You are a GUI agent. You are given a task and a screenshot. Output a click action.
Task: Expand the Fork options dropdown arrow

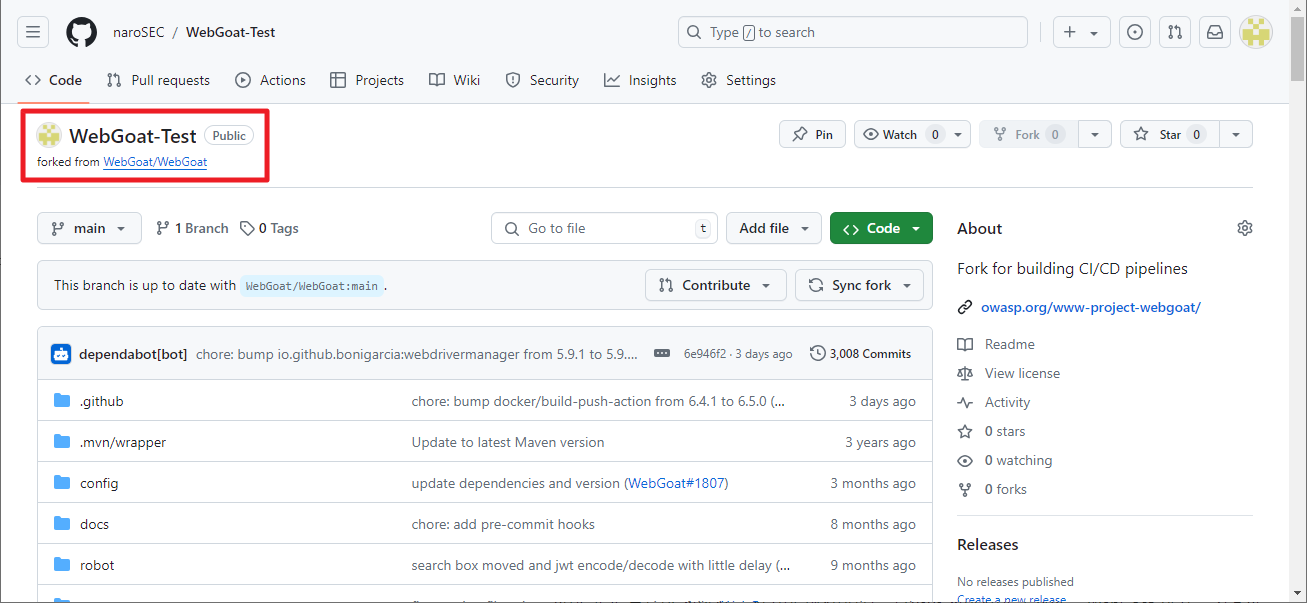[1095, 134]
